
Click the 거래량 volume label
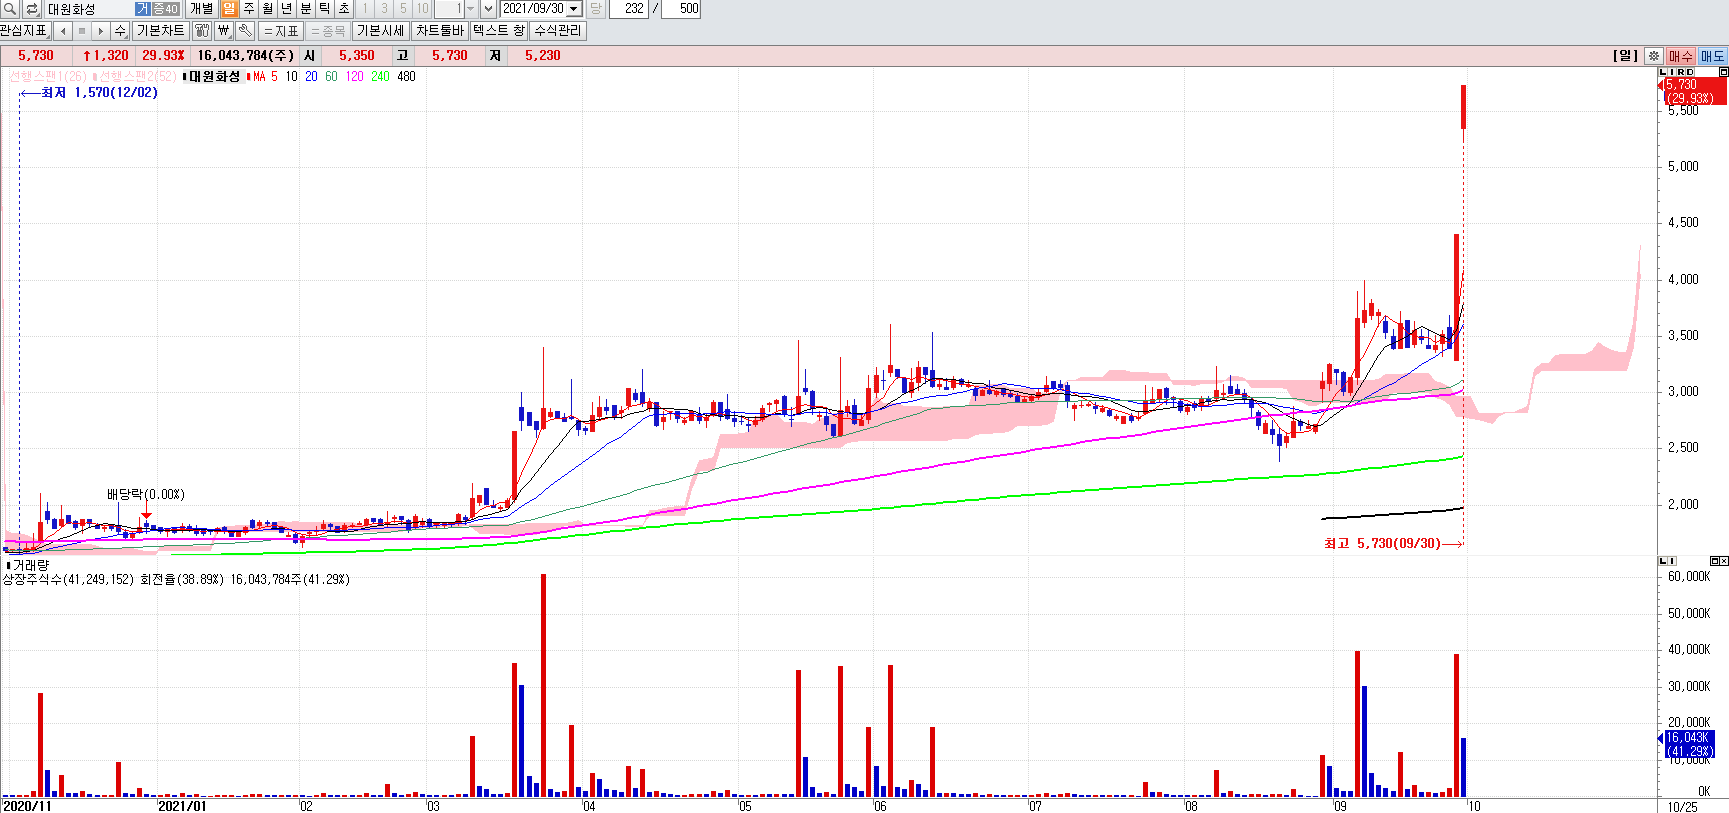point(29,565)
